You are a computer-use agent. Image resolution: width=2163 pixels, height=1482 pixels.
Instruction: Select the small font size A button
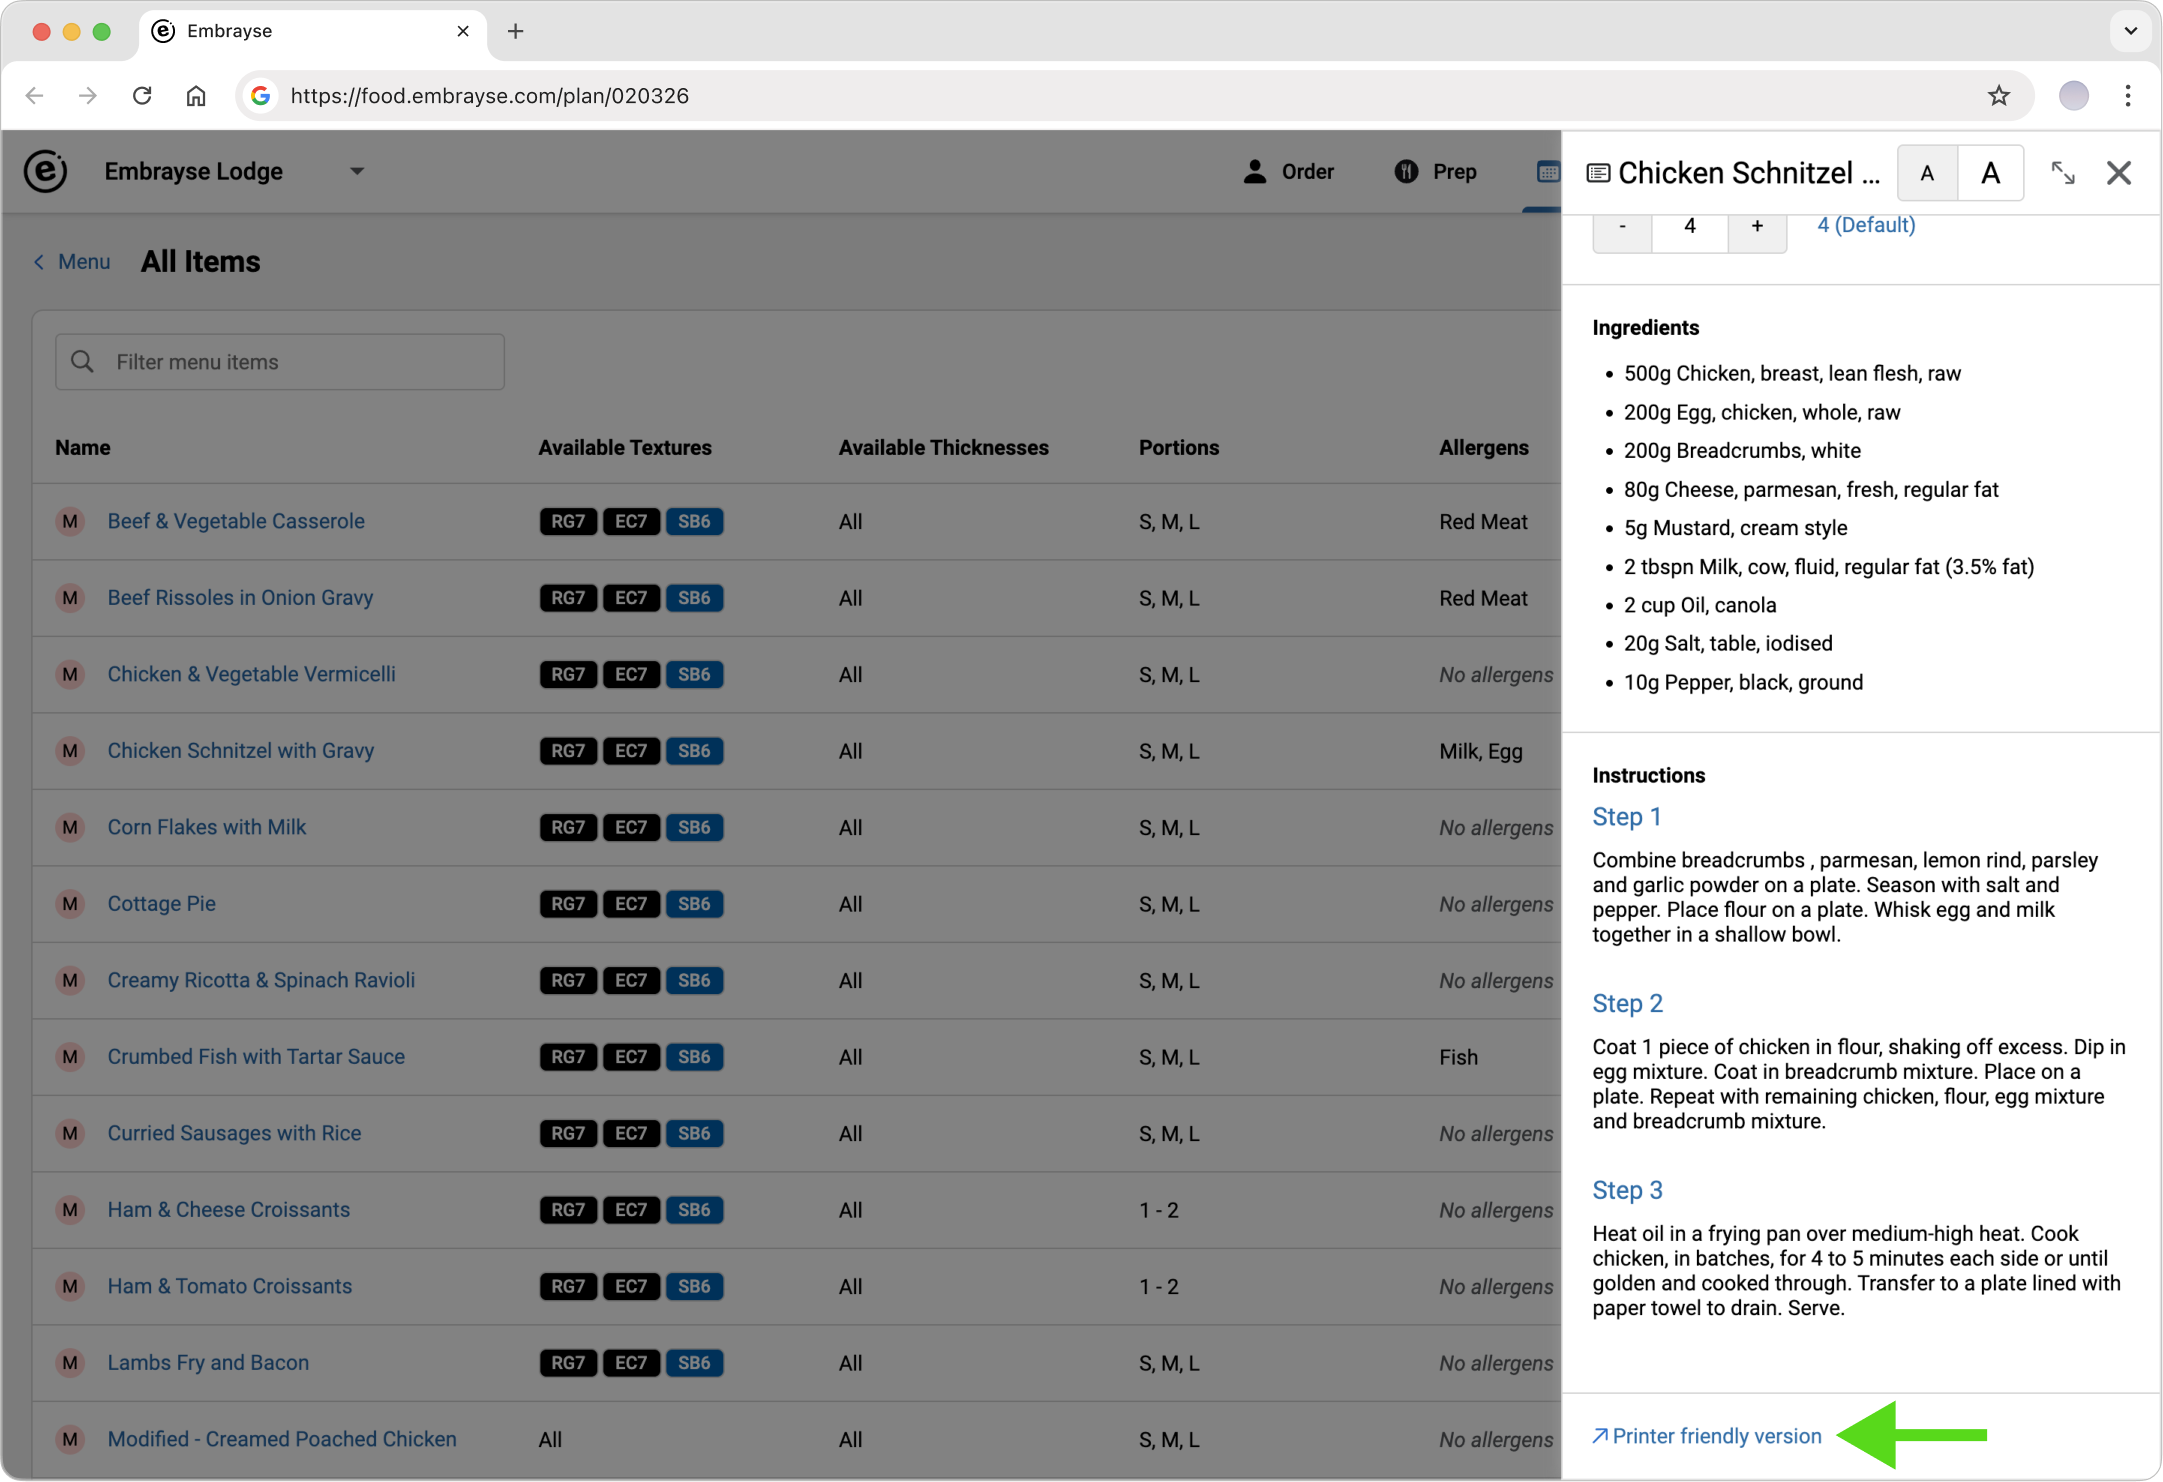pyautogui.click(x=1926, y=173)
